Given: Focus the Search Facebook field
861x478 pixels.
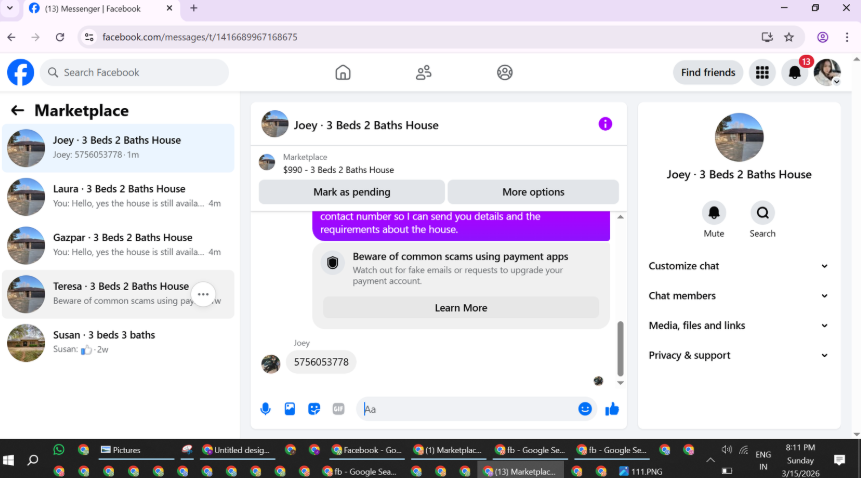Looking at the screenshot, I should coord(135,72).
